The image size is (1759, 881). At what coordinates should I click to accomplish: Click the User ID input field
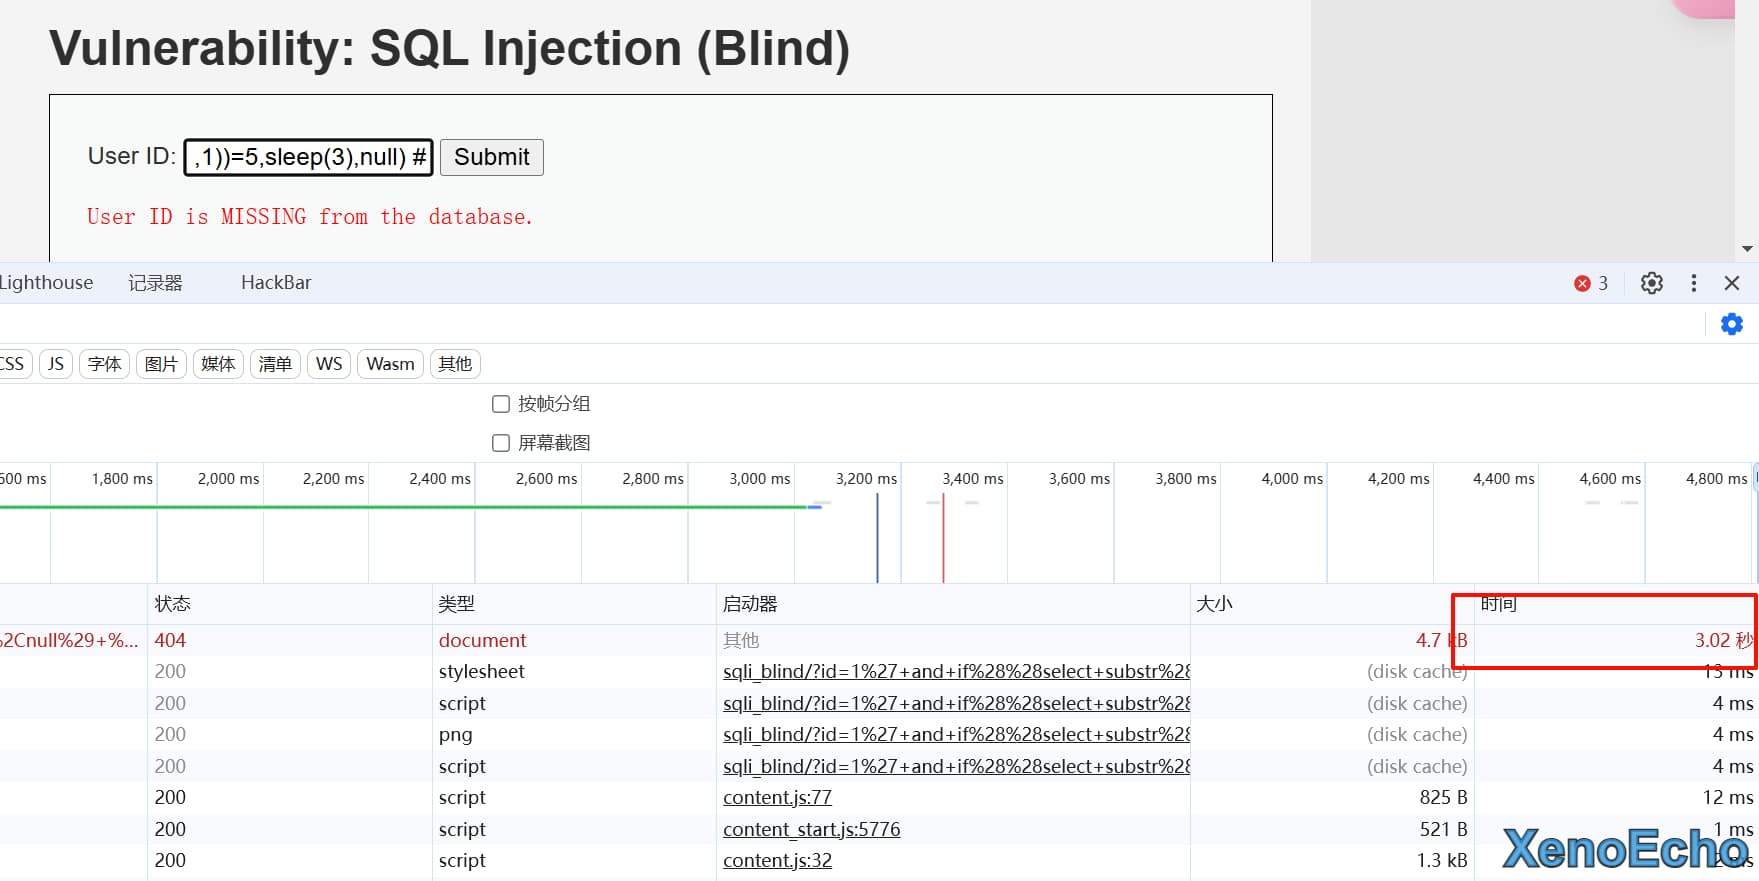308,157
